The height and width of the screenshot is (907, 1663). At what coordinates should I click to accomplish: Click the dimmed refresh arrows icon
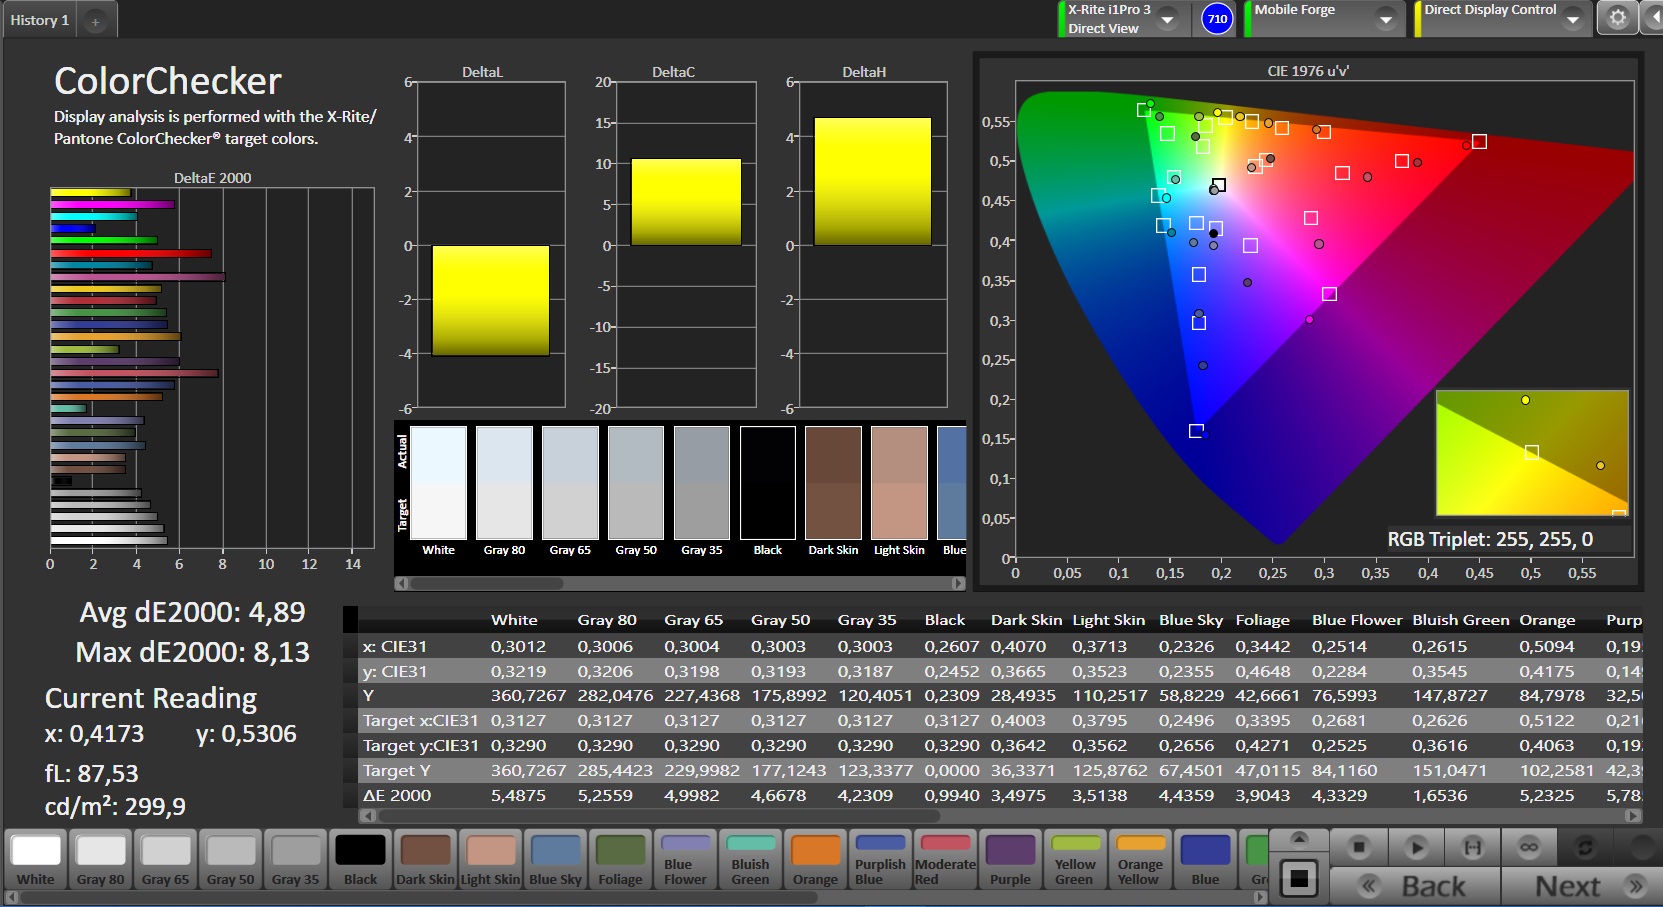click(x=1585, y=848)
